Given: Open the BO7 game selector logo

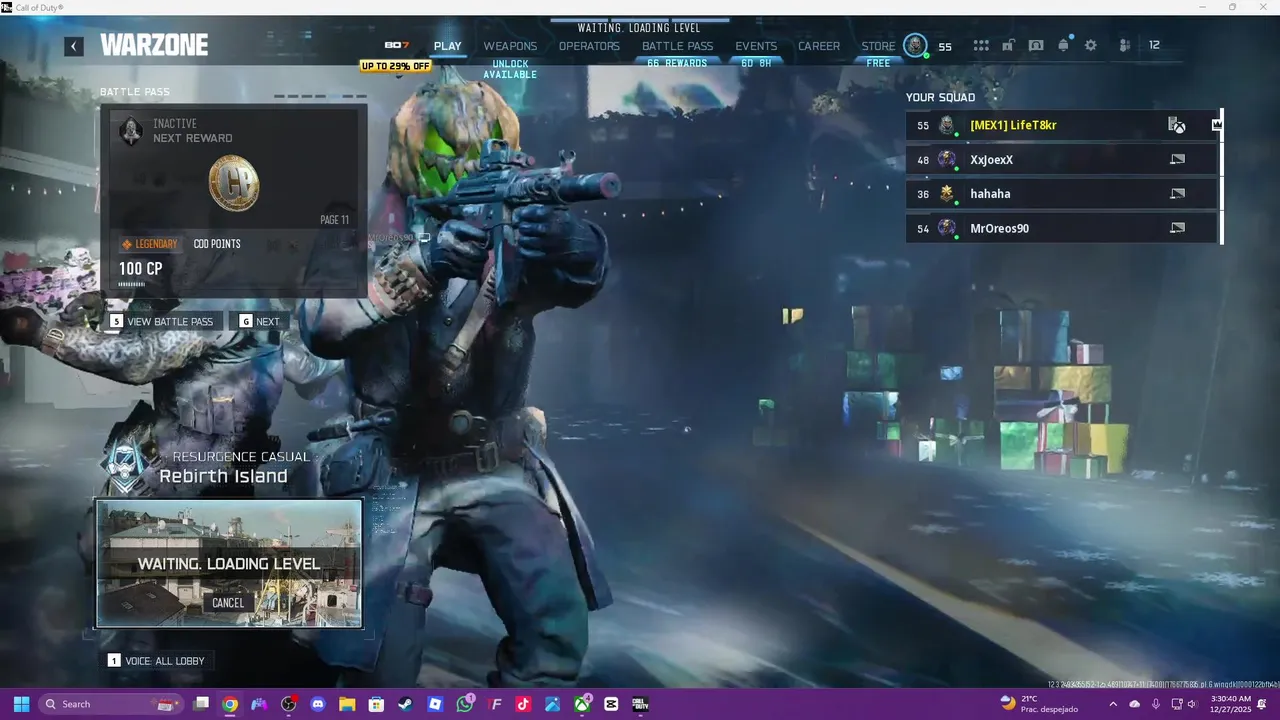Looking at the screenshot, I should [x=397, y=45].
